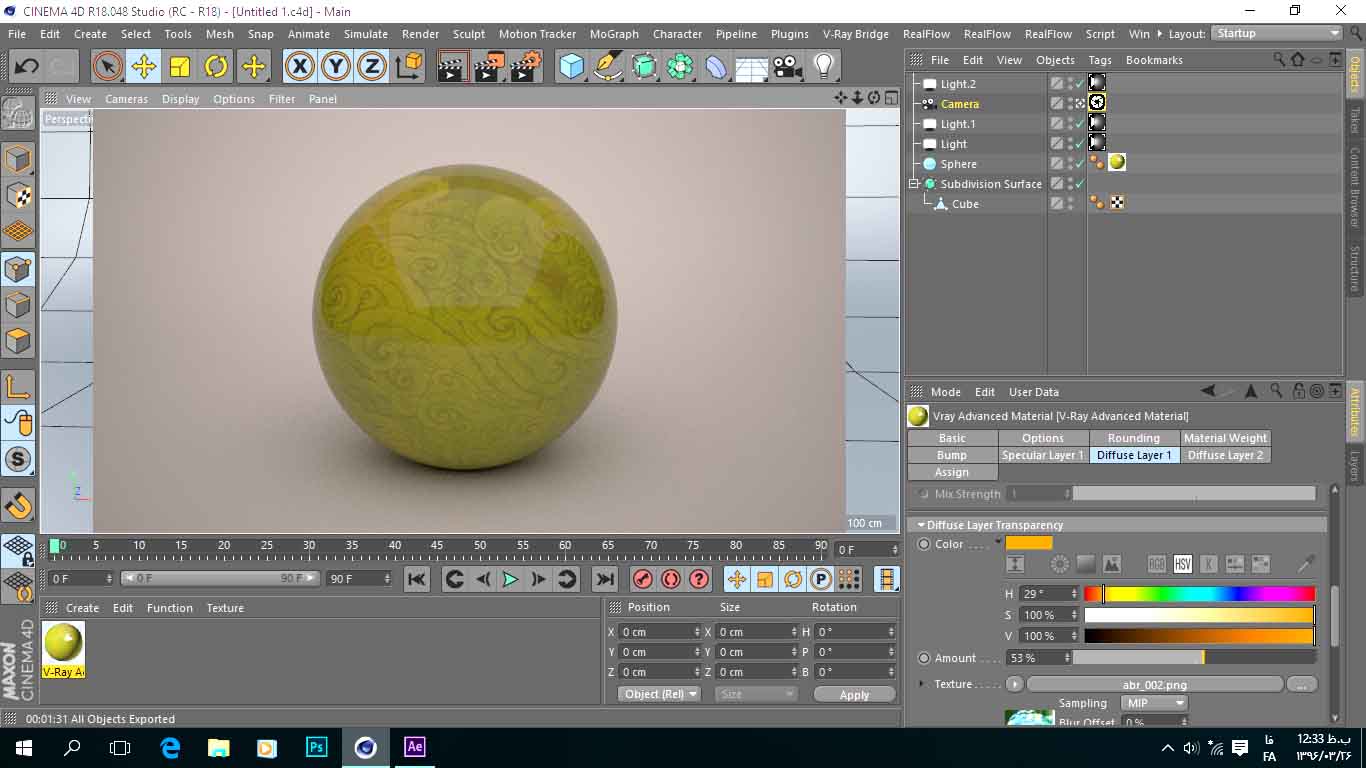Expand the Texture parameter triangle
Image resolution: width=1366 pixels, height=768 pixels.
922,684
